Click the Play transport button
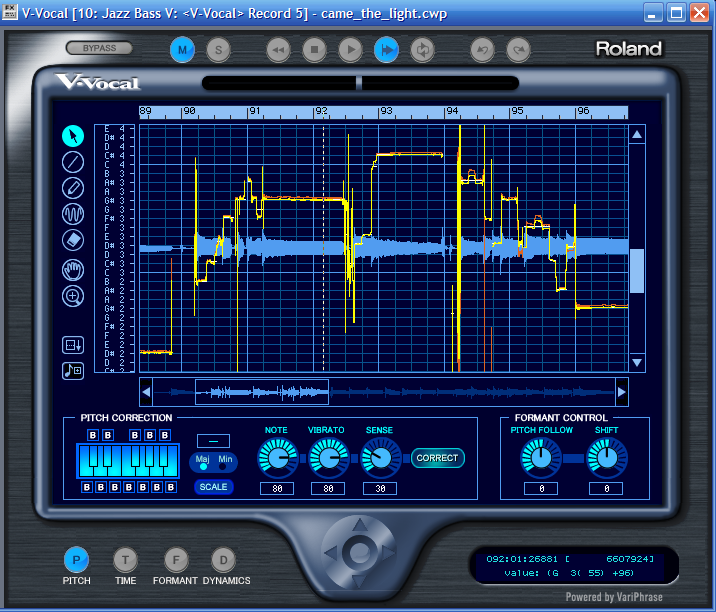Image resolution: width=716 pixels, height=612 pixels. point(350,50)
